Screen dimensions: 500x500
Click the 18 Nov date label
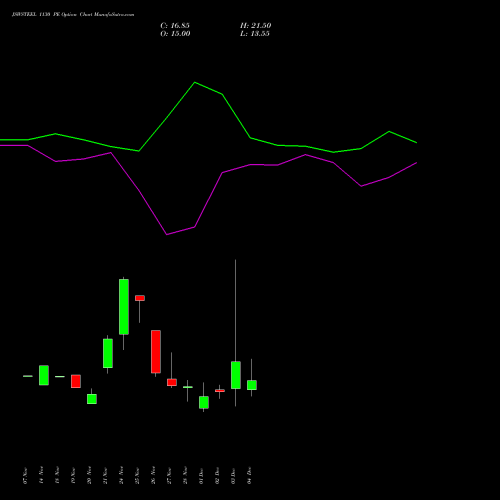tap(57, 476)
